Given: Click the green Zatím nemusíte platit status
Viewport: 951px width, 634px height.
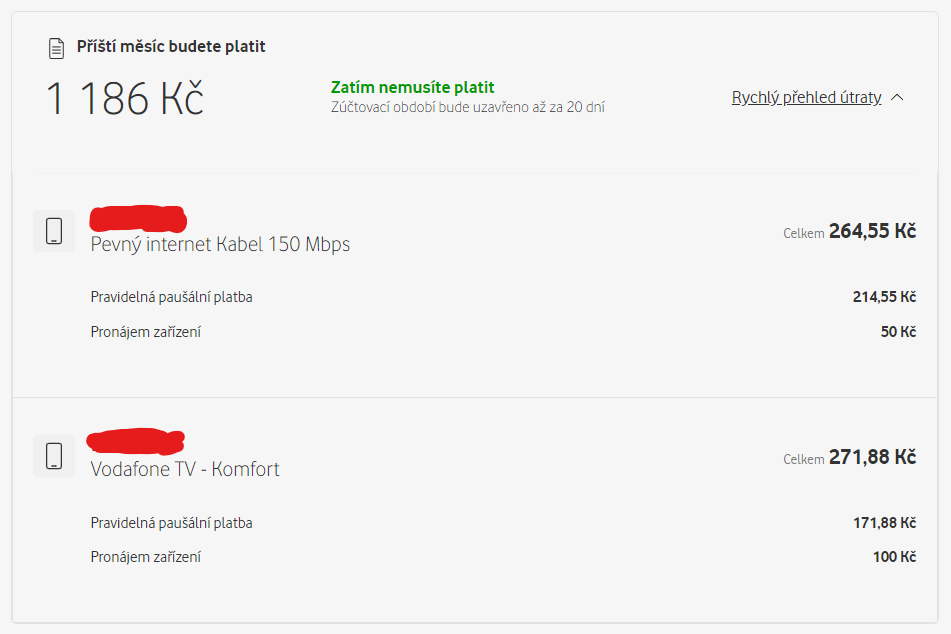Looking at the screenshot, I should [x=412, y=87].
